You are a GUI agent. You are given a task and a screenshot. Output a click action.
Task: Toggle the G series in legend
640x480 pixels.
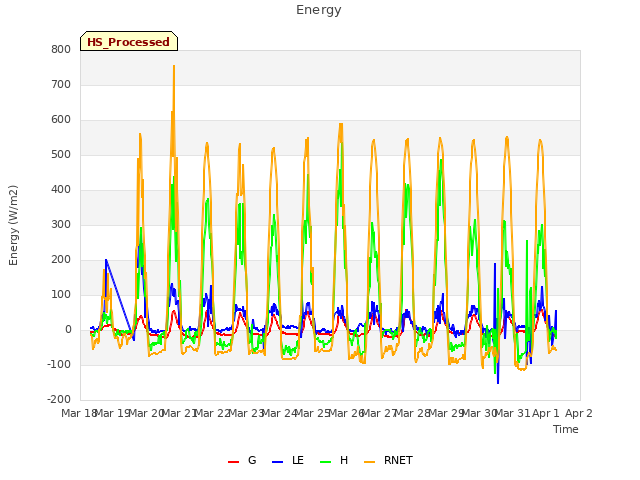pyautogui.click(x=242, y=460)
